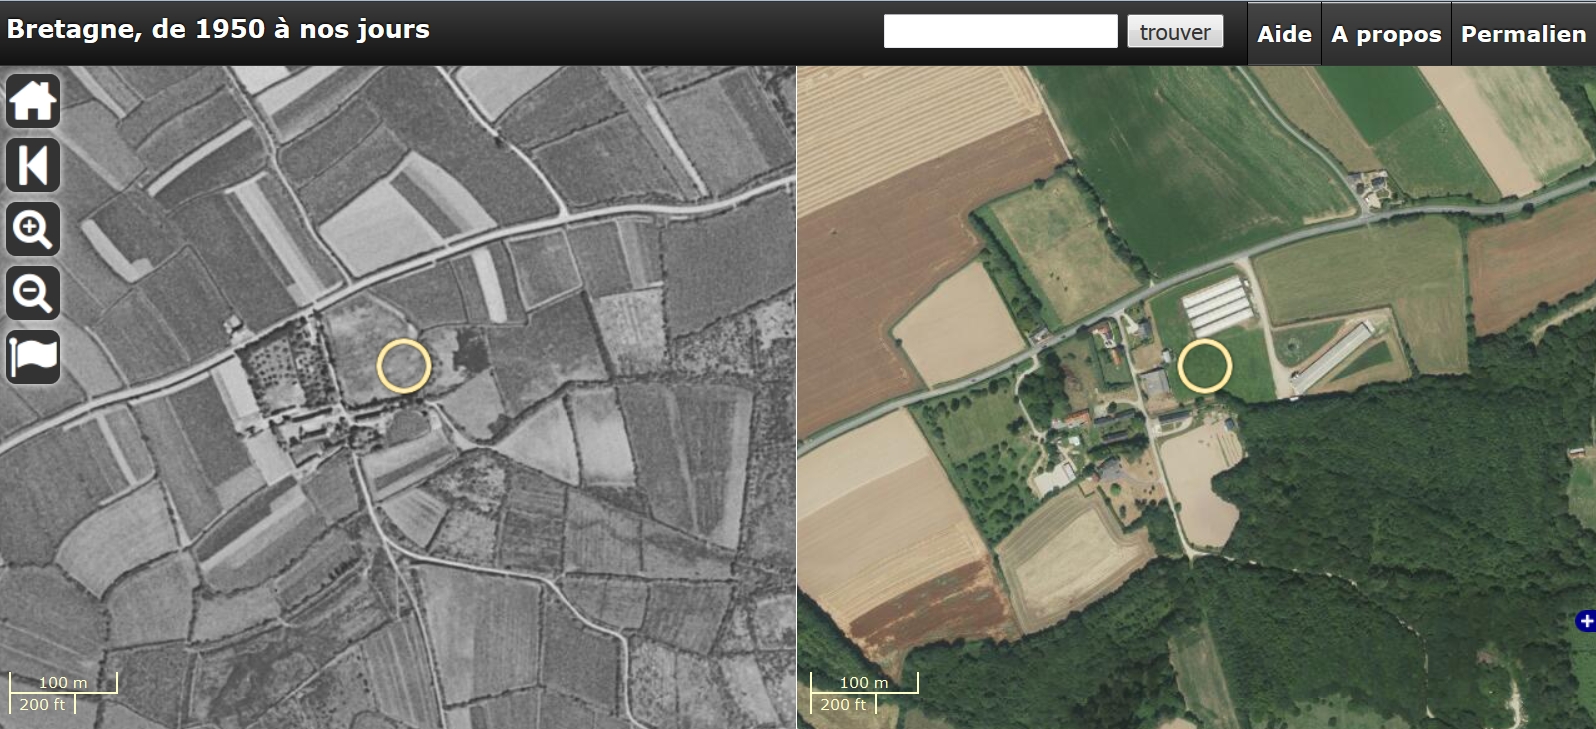This screenshot has width=1596, height=729.
Task: Click the previous view arrow icon
Action: click(x=33, y=165)
